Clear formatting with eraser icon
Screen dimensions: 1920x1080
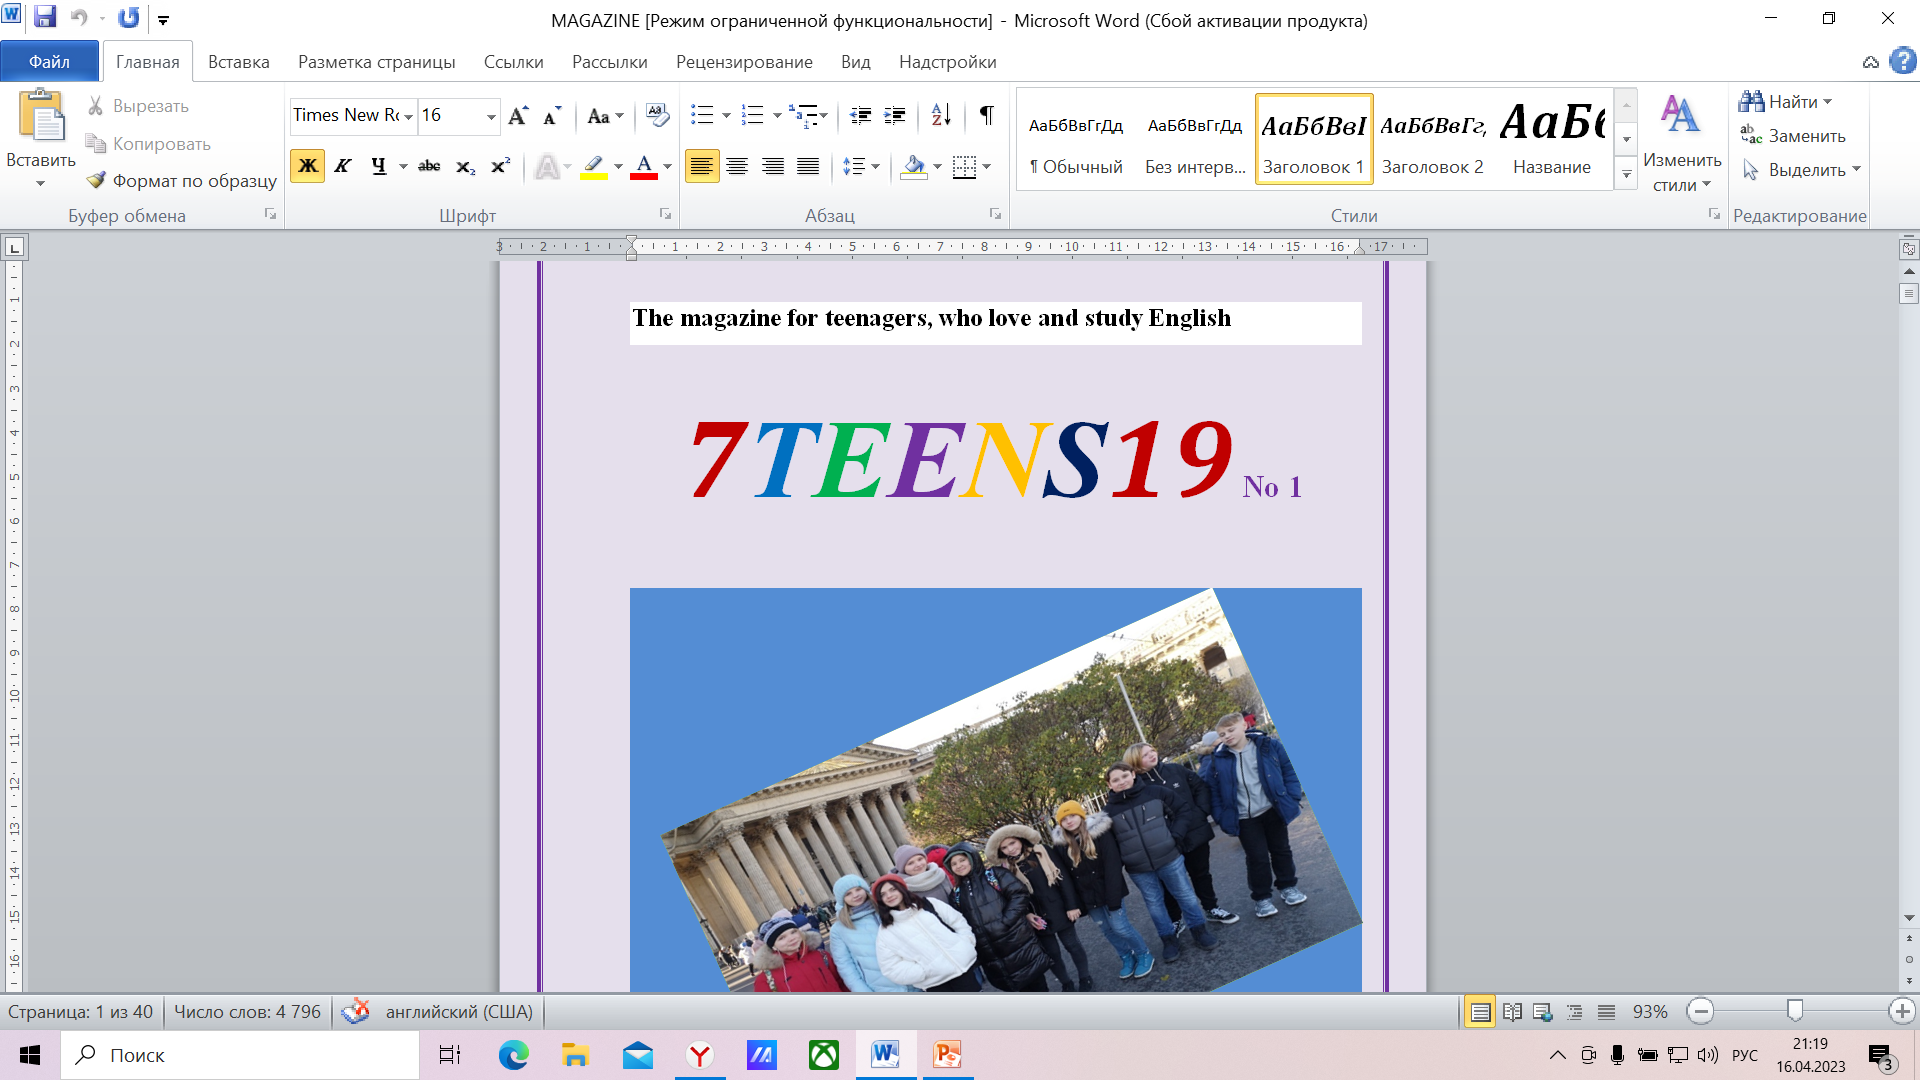tap(657, 115)
